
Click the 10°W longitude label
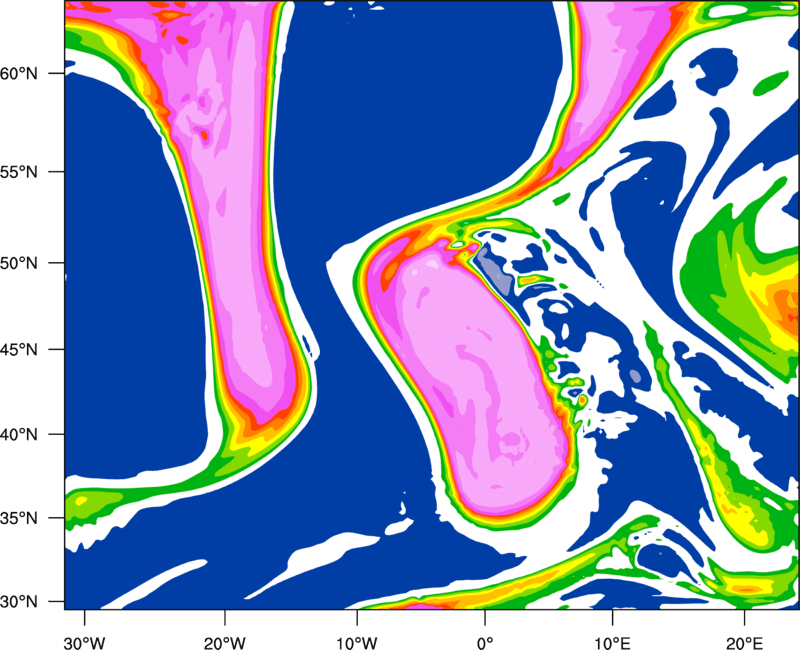coord(357,643)
